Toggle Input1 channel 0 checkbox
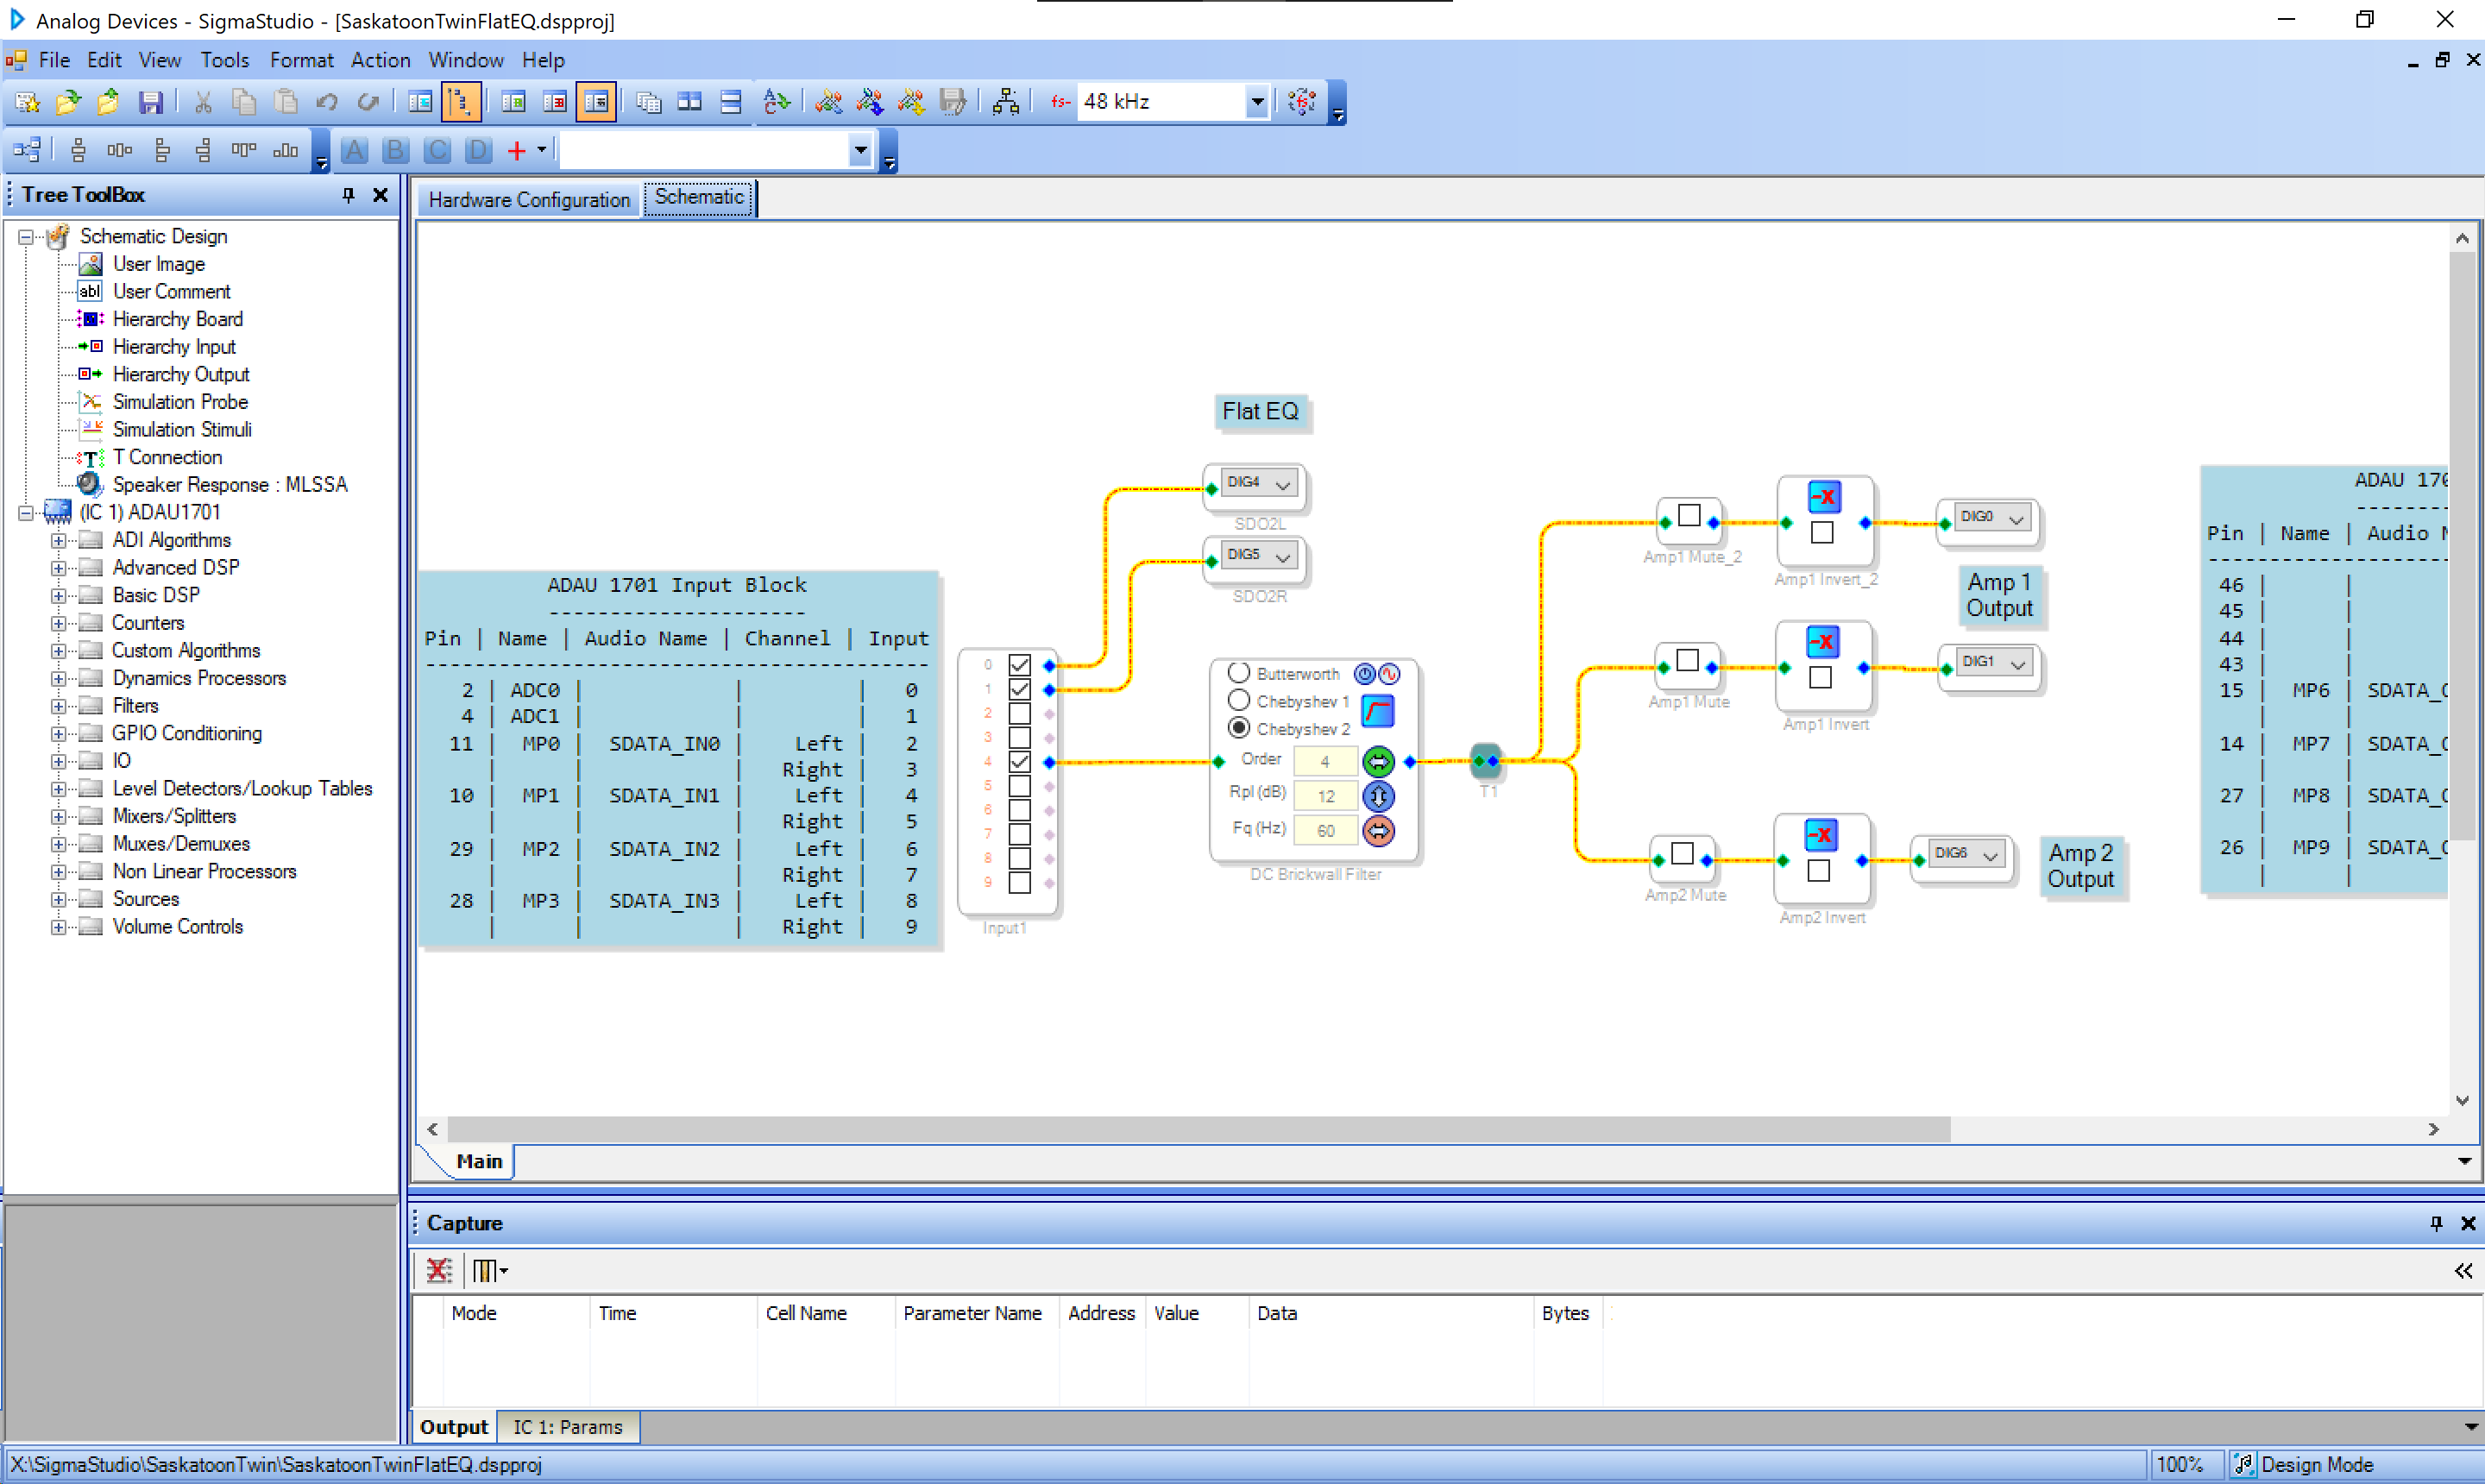Image resolution: width=2485 pixels, height=1484 pixels. [1019, 665]
